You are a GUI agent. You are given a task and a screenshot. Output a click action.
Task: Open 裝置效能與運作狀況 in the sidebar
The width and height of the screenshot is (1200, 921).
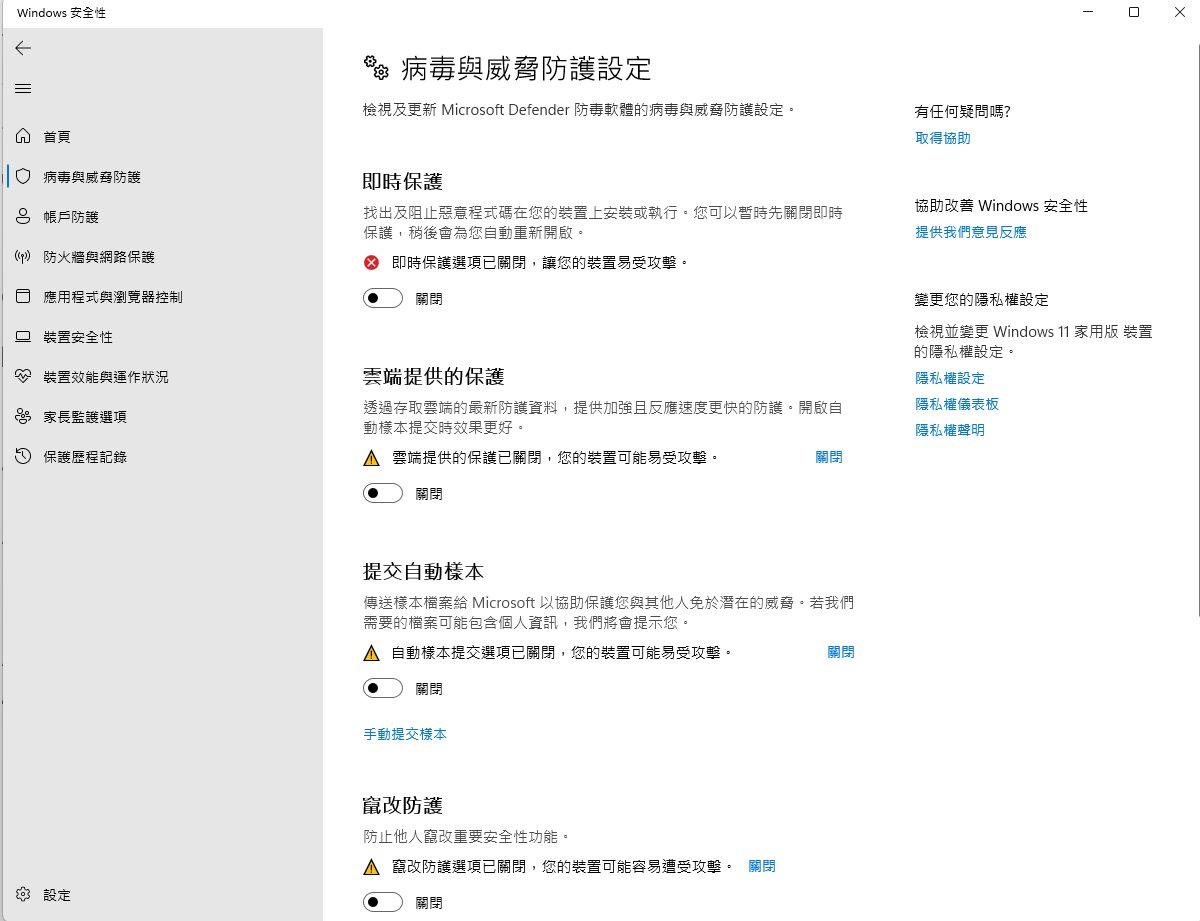pyautogui.click(x=161, y=377)
